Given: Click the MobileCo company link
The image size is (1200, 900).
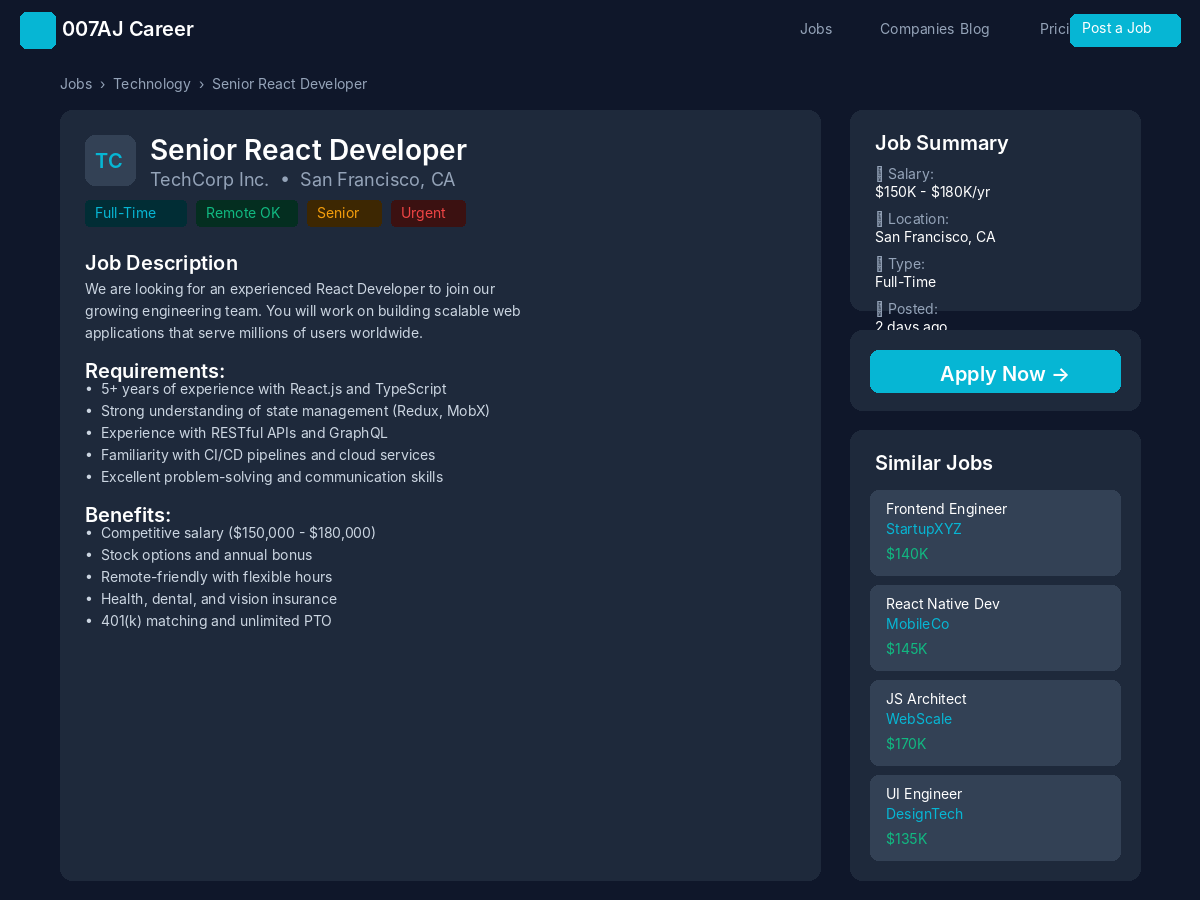Looking at the screenshot, I should 917,624.
